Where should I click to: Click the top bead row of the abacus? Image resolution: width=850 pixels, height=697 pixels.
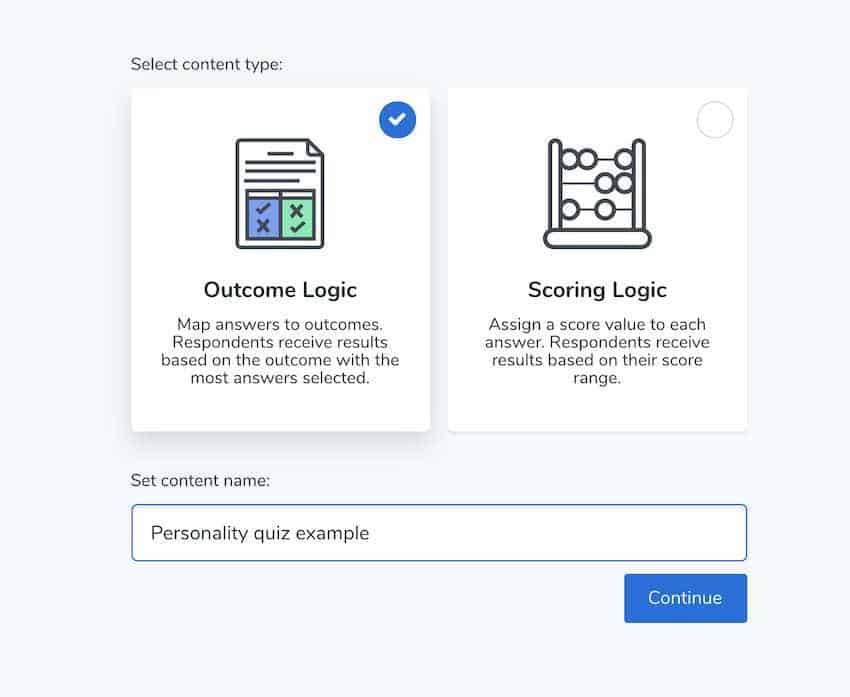pos(597,158)
